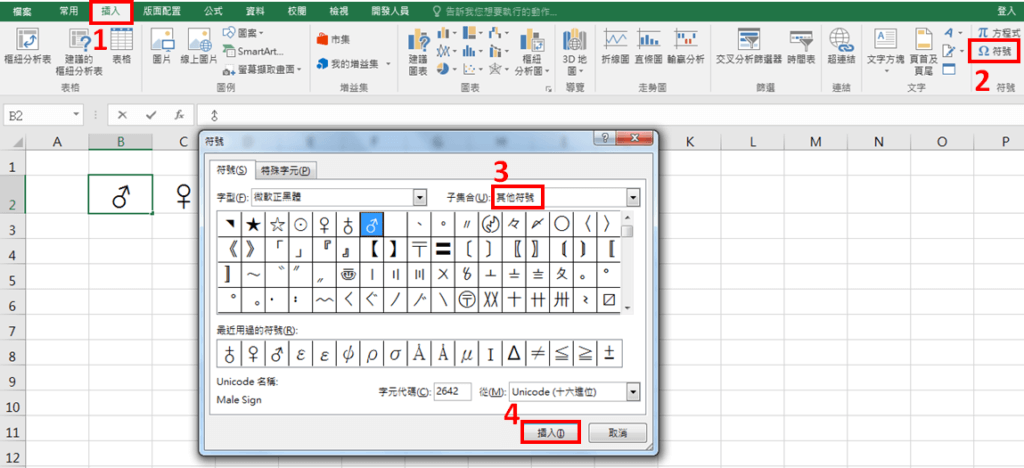Open the Unicode encoding (從) dropdown
The height and width of the screenshot is (468, 1024).
tap(632, 392)
